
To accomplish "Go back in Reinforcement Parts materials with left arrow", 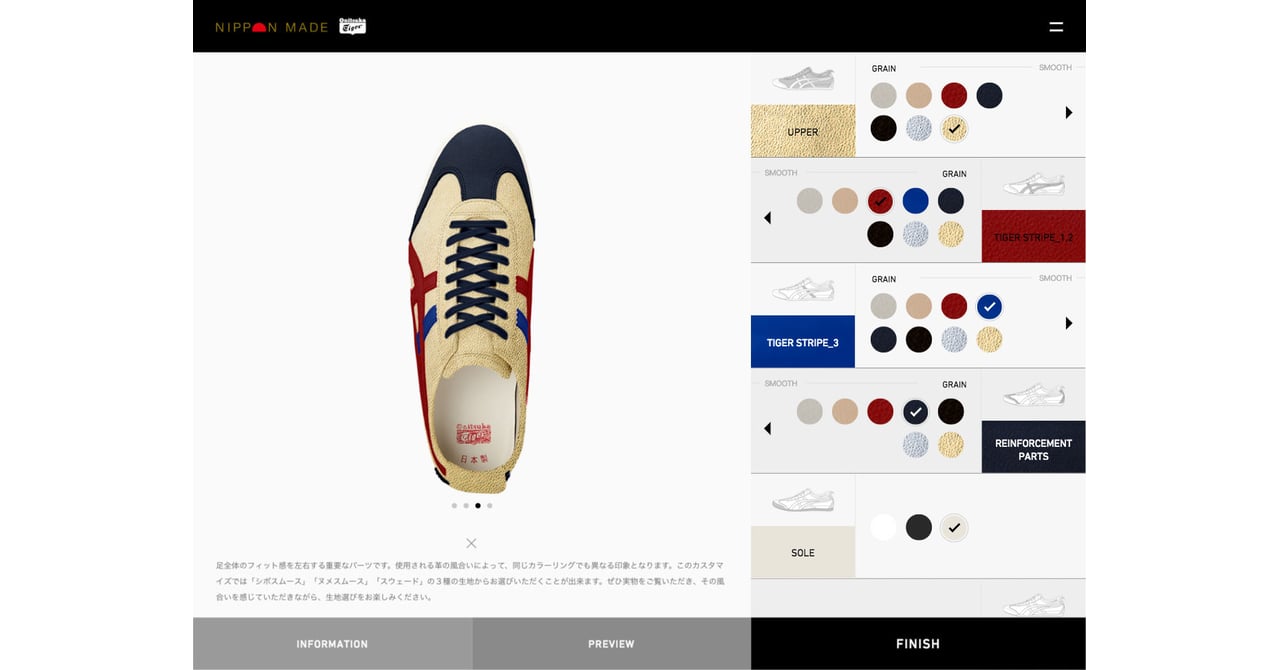I will [x=767, y=428].
